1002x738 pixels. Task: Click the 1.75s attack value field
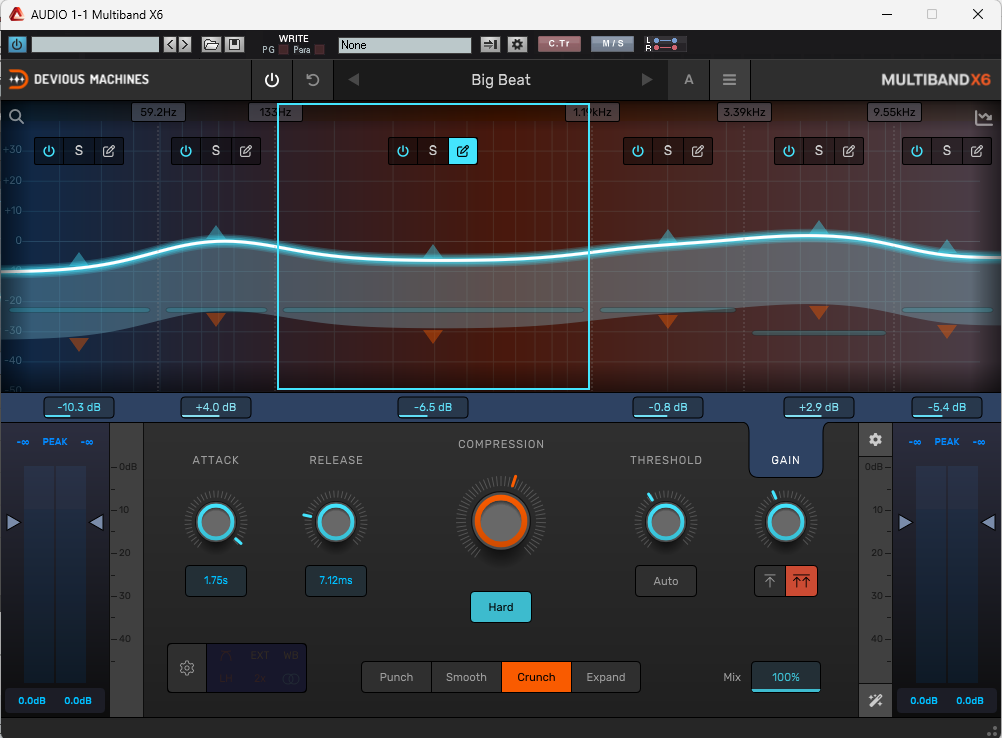(x=216, y=581)
